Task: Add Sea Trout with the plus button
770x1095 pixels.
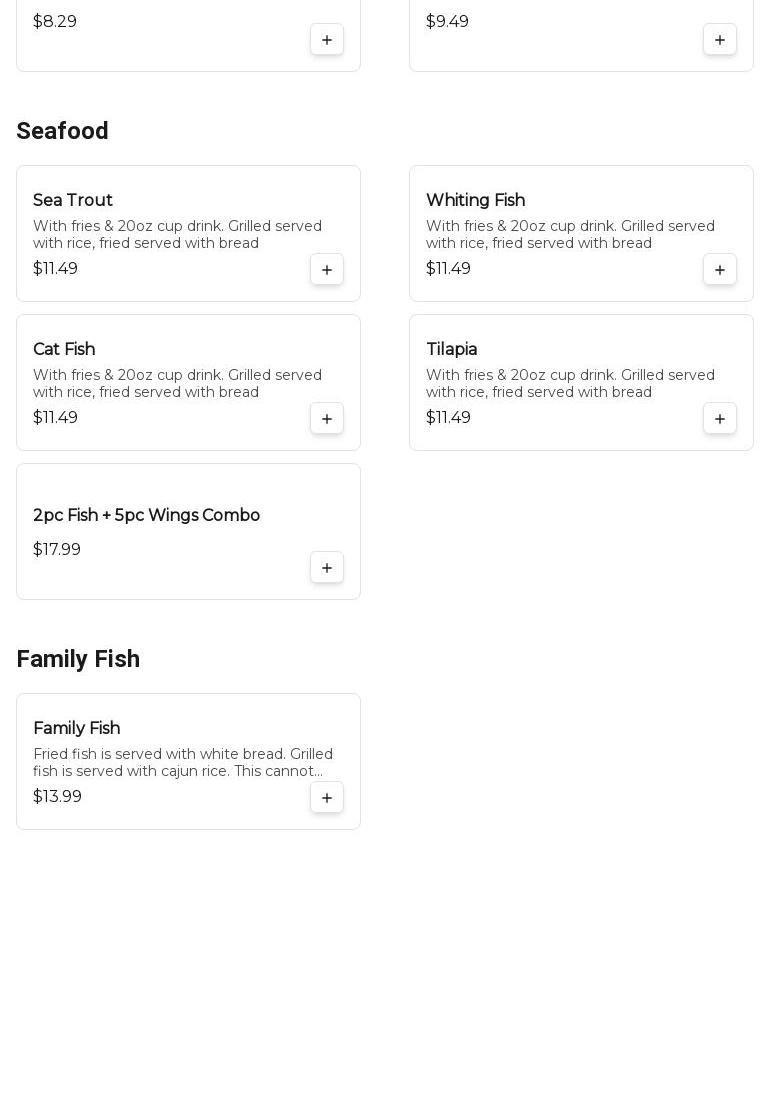Action: 327,270
